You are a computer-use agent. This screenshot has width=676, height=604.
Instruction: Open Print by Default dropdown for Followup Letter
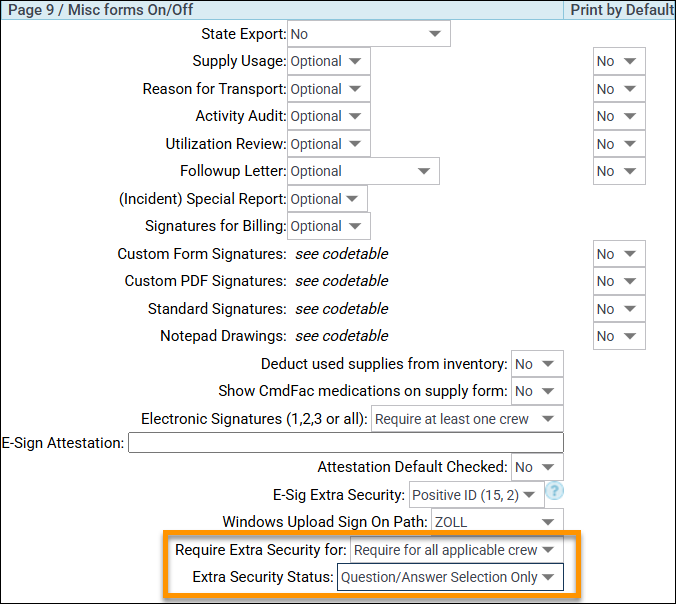coord(618,171)
